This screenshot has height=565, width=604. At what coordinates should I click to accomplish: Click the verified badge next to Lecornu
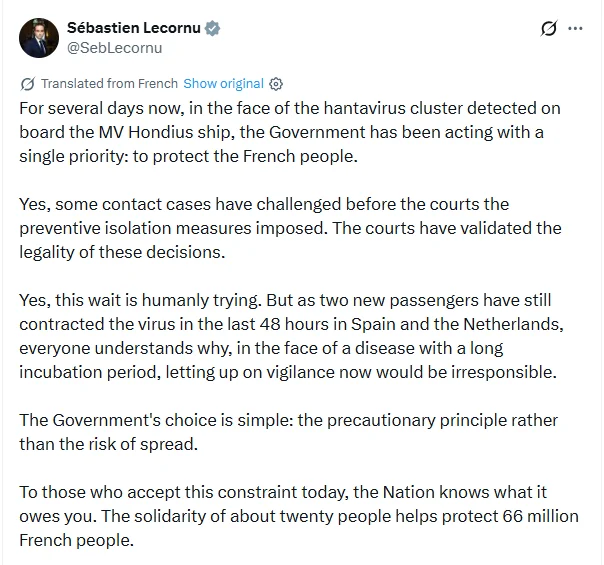click(x=212, y=28)
